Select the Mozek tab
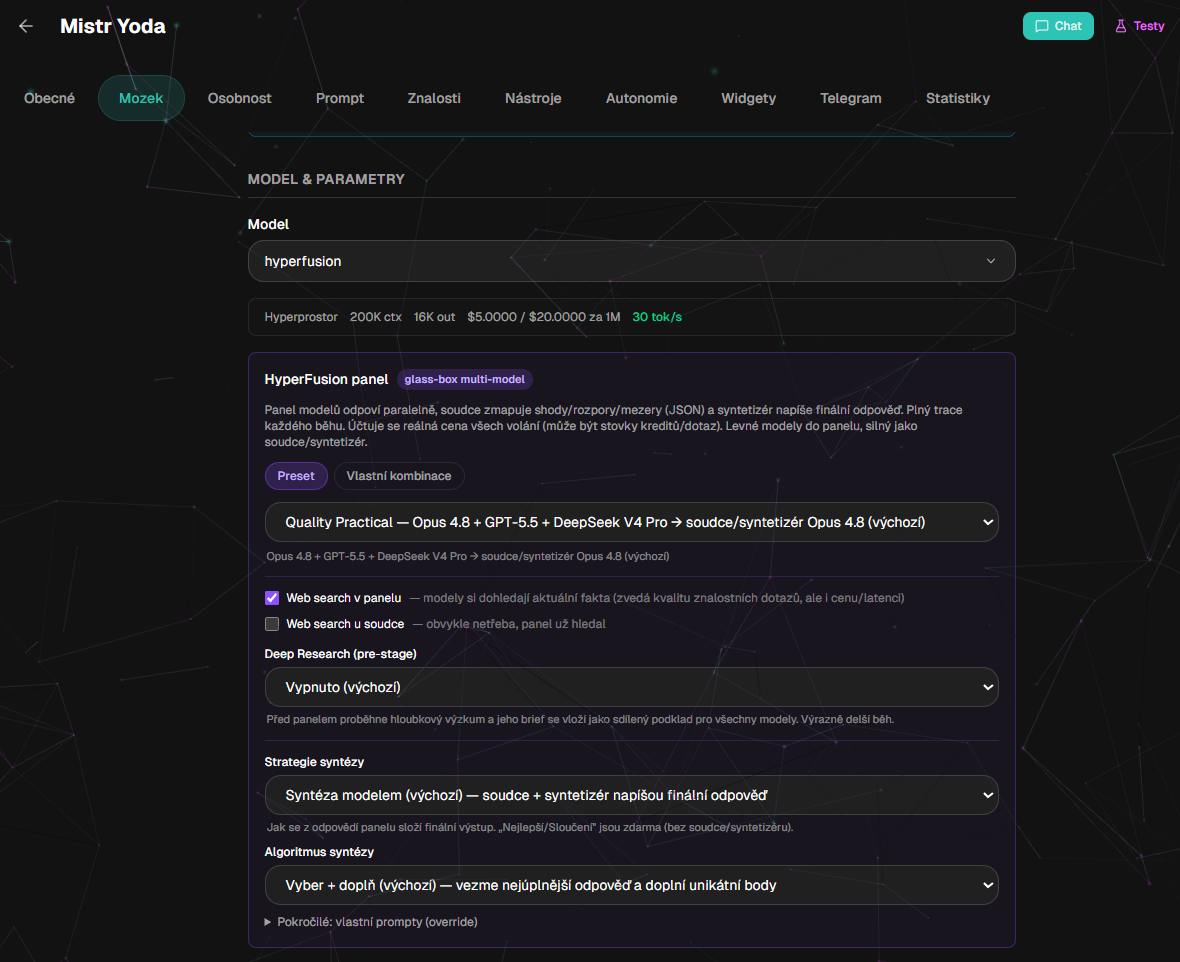This screenshot has height=962, width=1180. (141, 98)
